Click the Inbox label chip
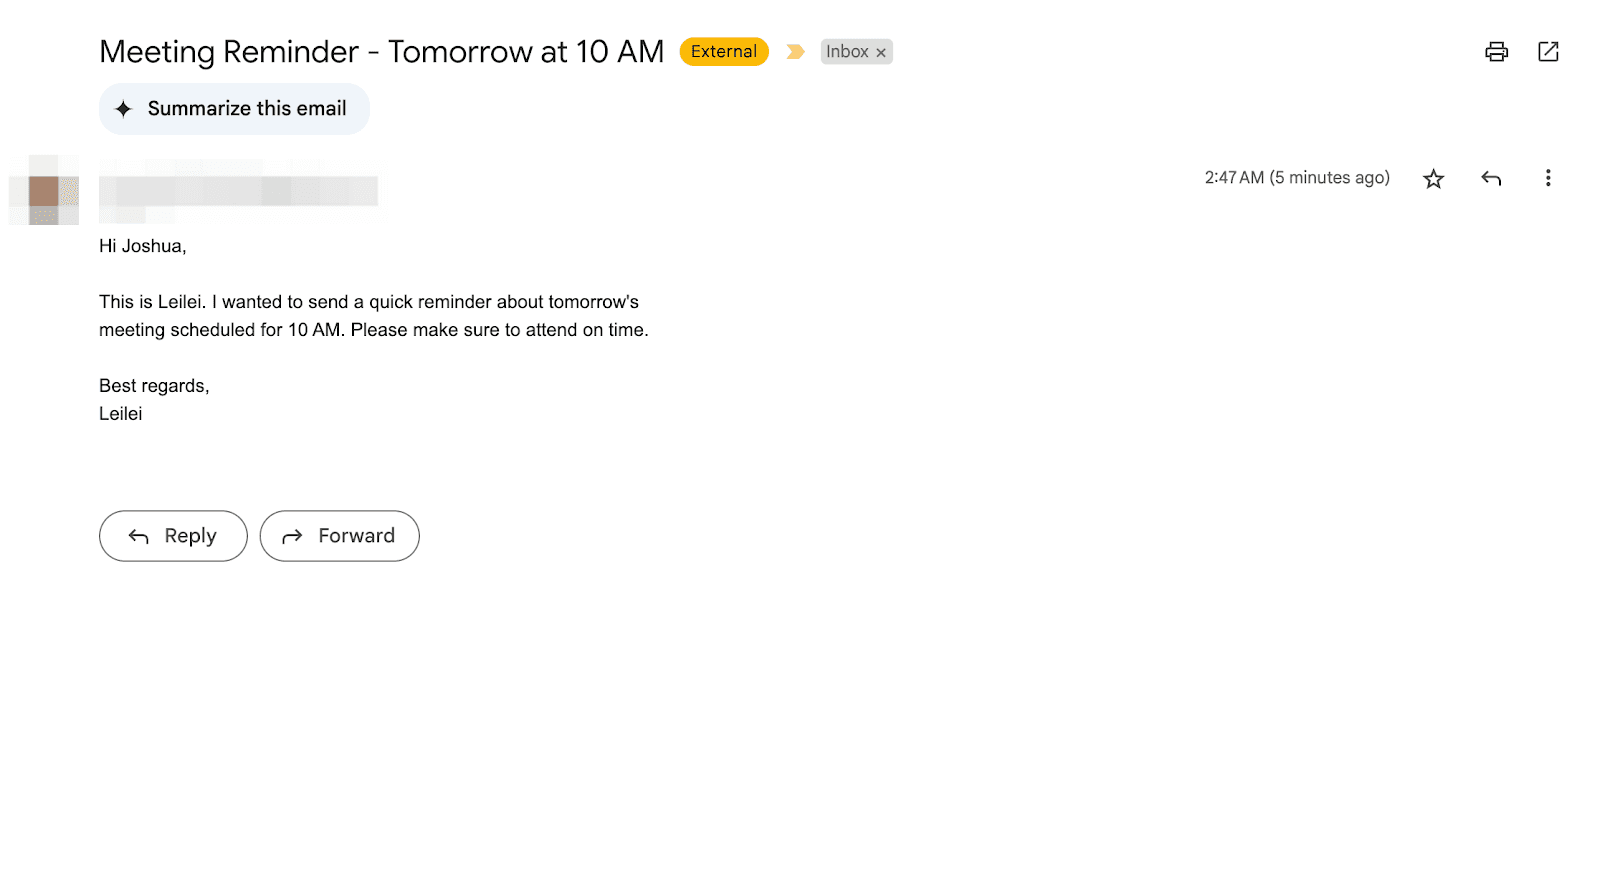Viewport: 1600px width, 890px height. click(846, 52)
